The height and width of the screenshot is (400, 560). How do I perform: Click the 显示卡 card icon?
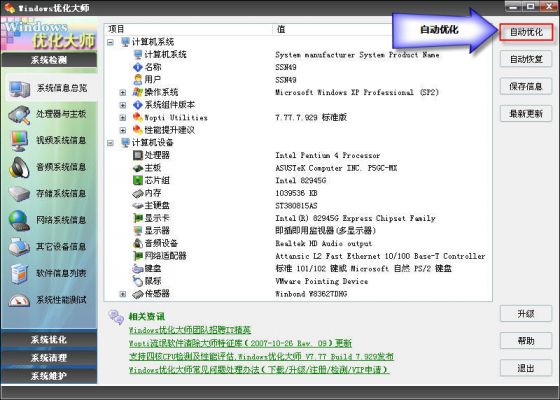pyautogui.click(x=138, y=218)
